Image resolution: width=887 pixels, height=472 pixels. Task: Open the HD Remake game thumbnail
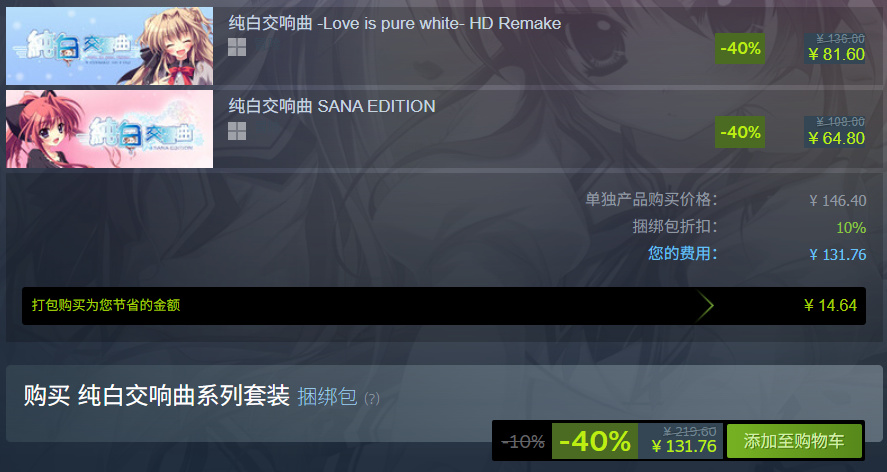(110, 46)
